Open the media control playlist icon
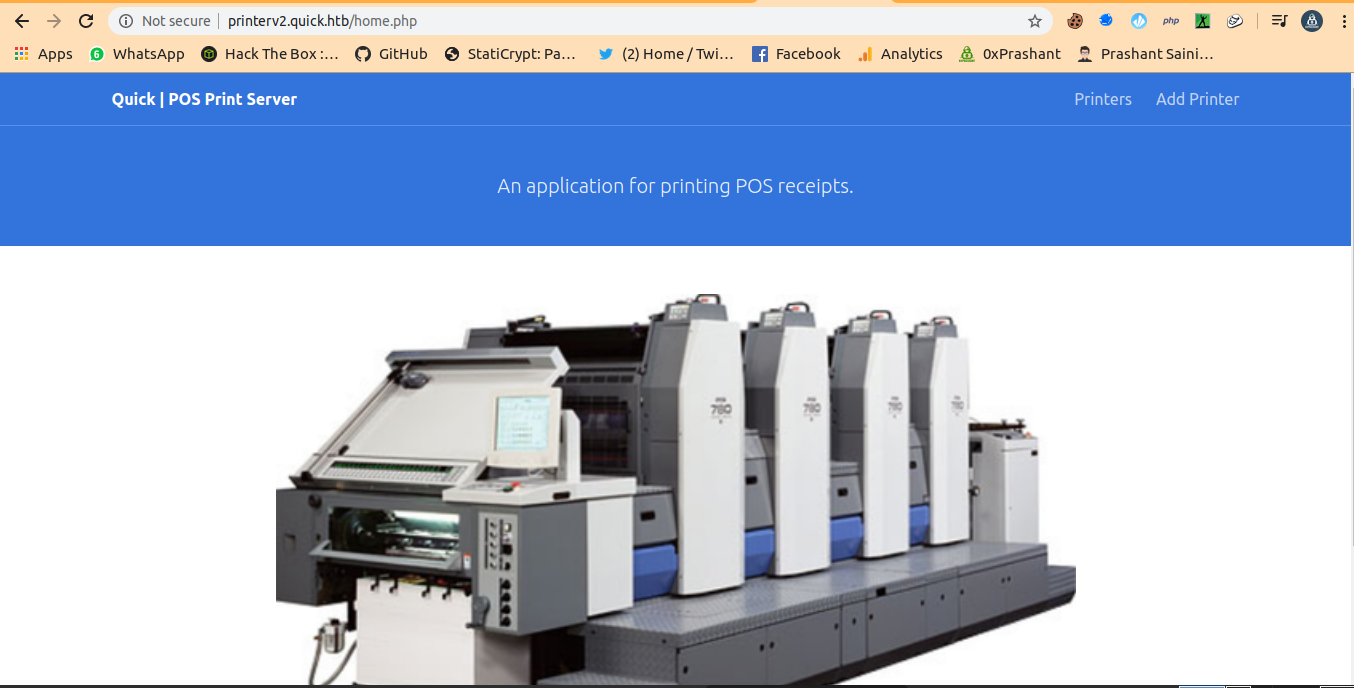1354x688 pixels. pos(1279,21)
